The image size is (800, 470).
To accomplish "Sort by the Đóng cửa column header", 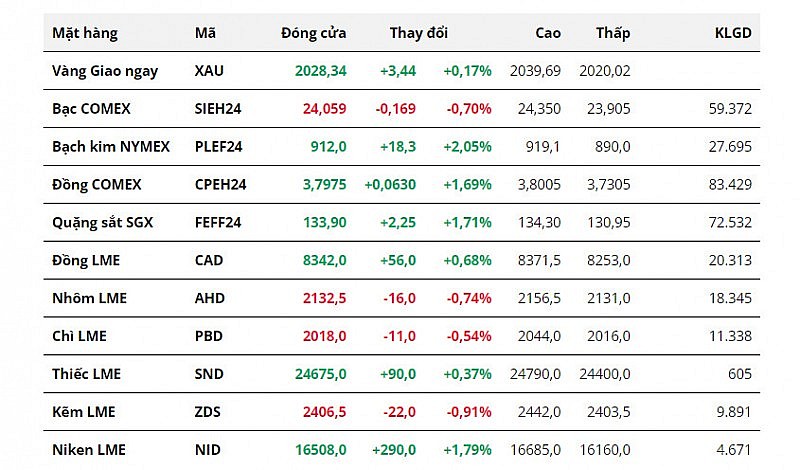I will [314, 33].
